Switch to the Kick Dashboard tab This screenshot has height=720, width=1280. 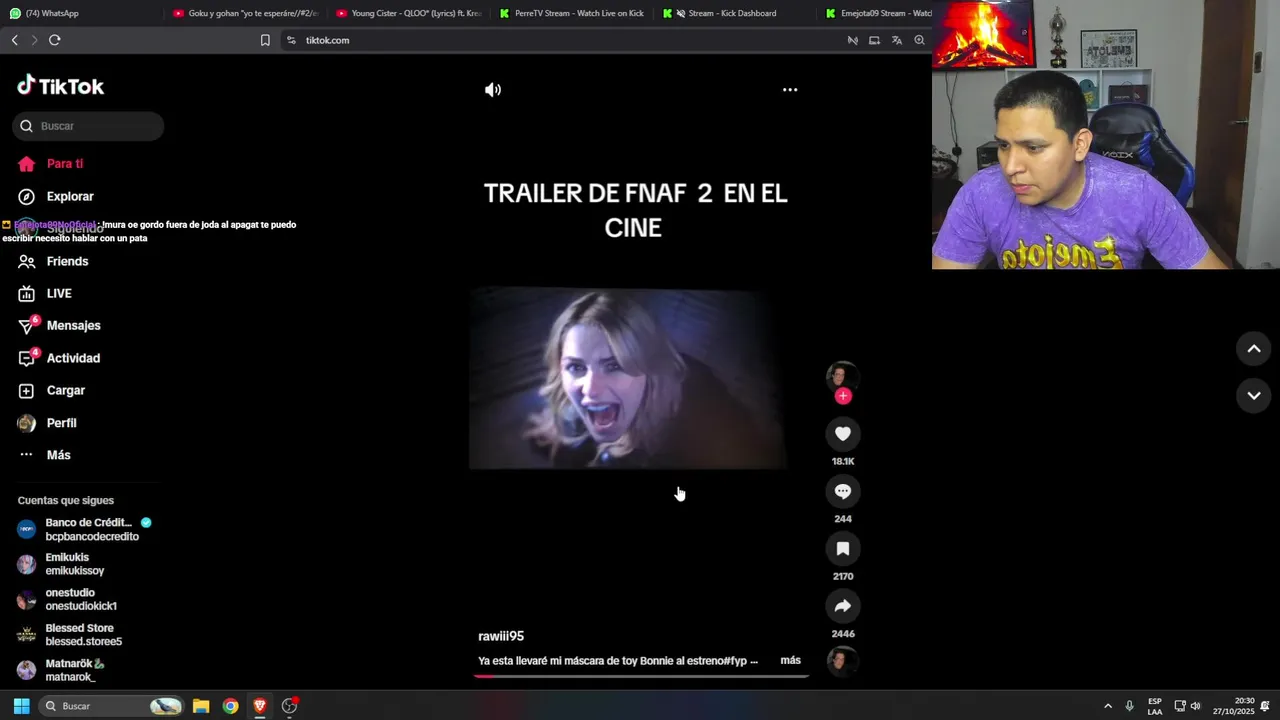point(736,13)
